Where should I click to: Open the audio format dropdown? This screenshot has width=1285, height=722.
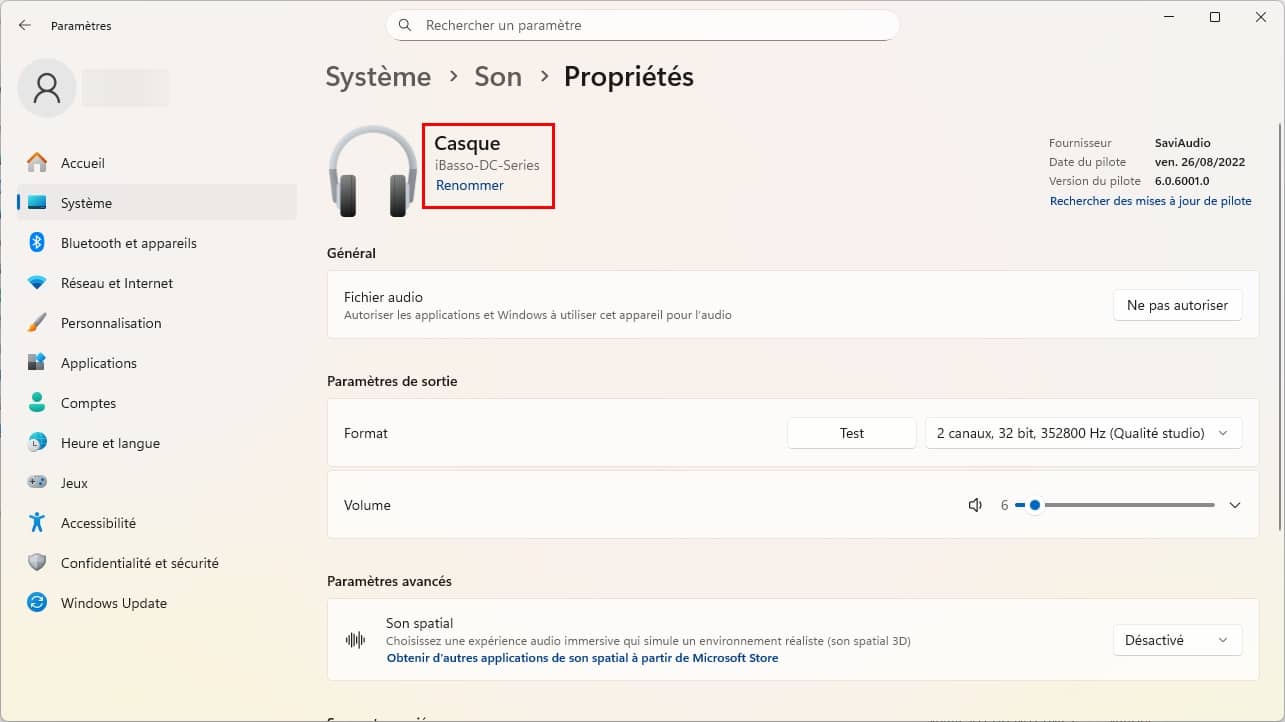(1083, 433)
